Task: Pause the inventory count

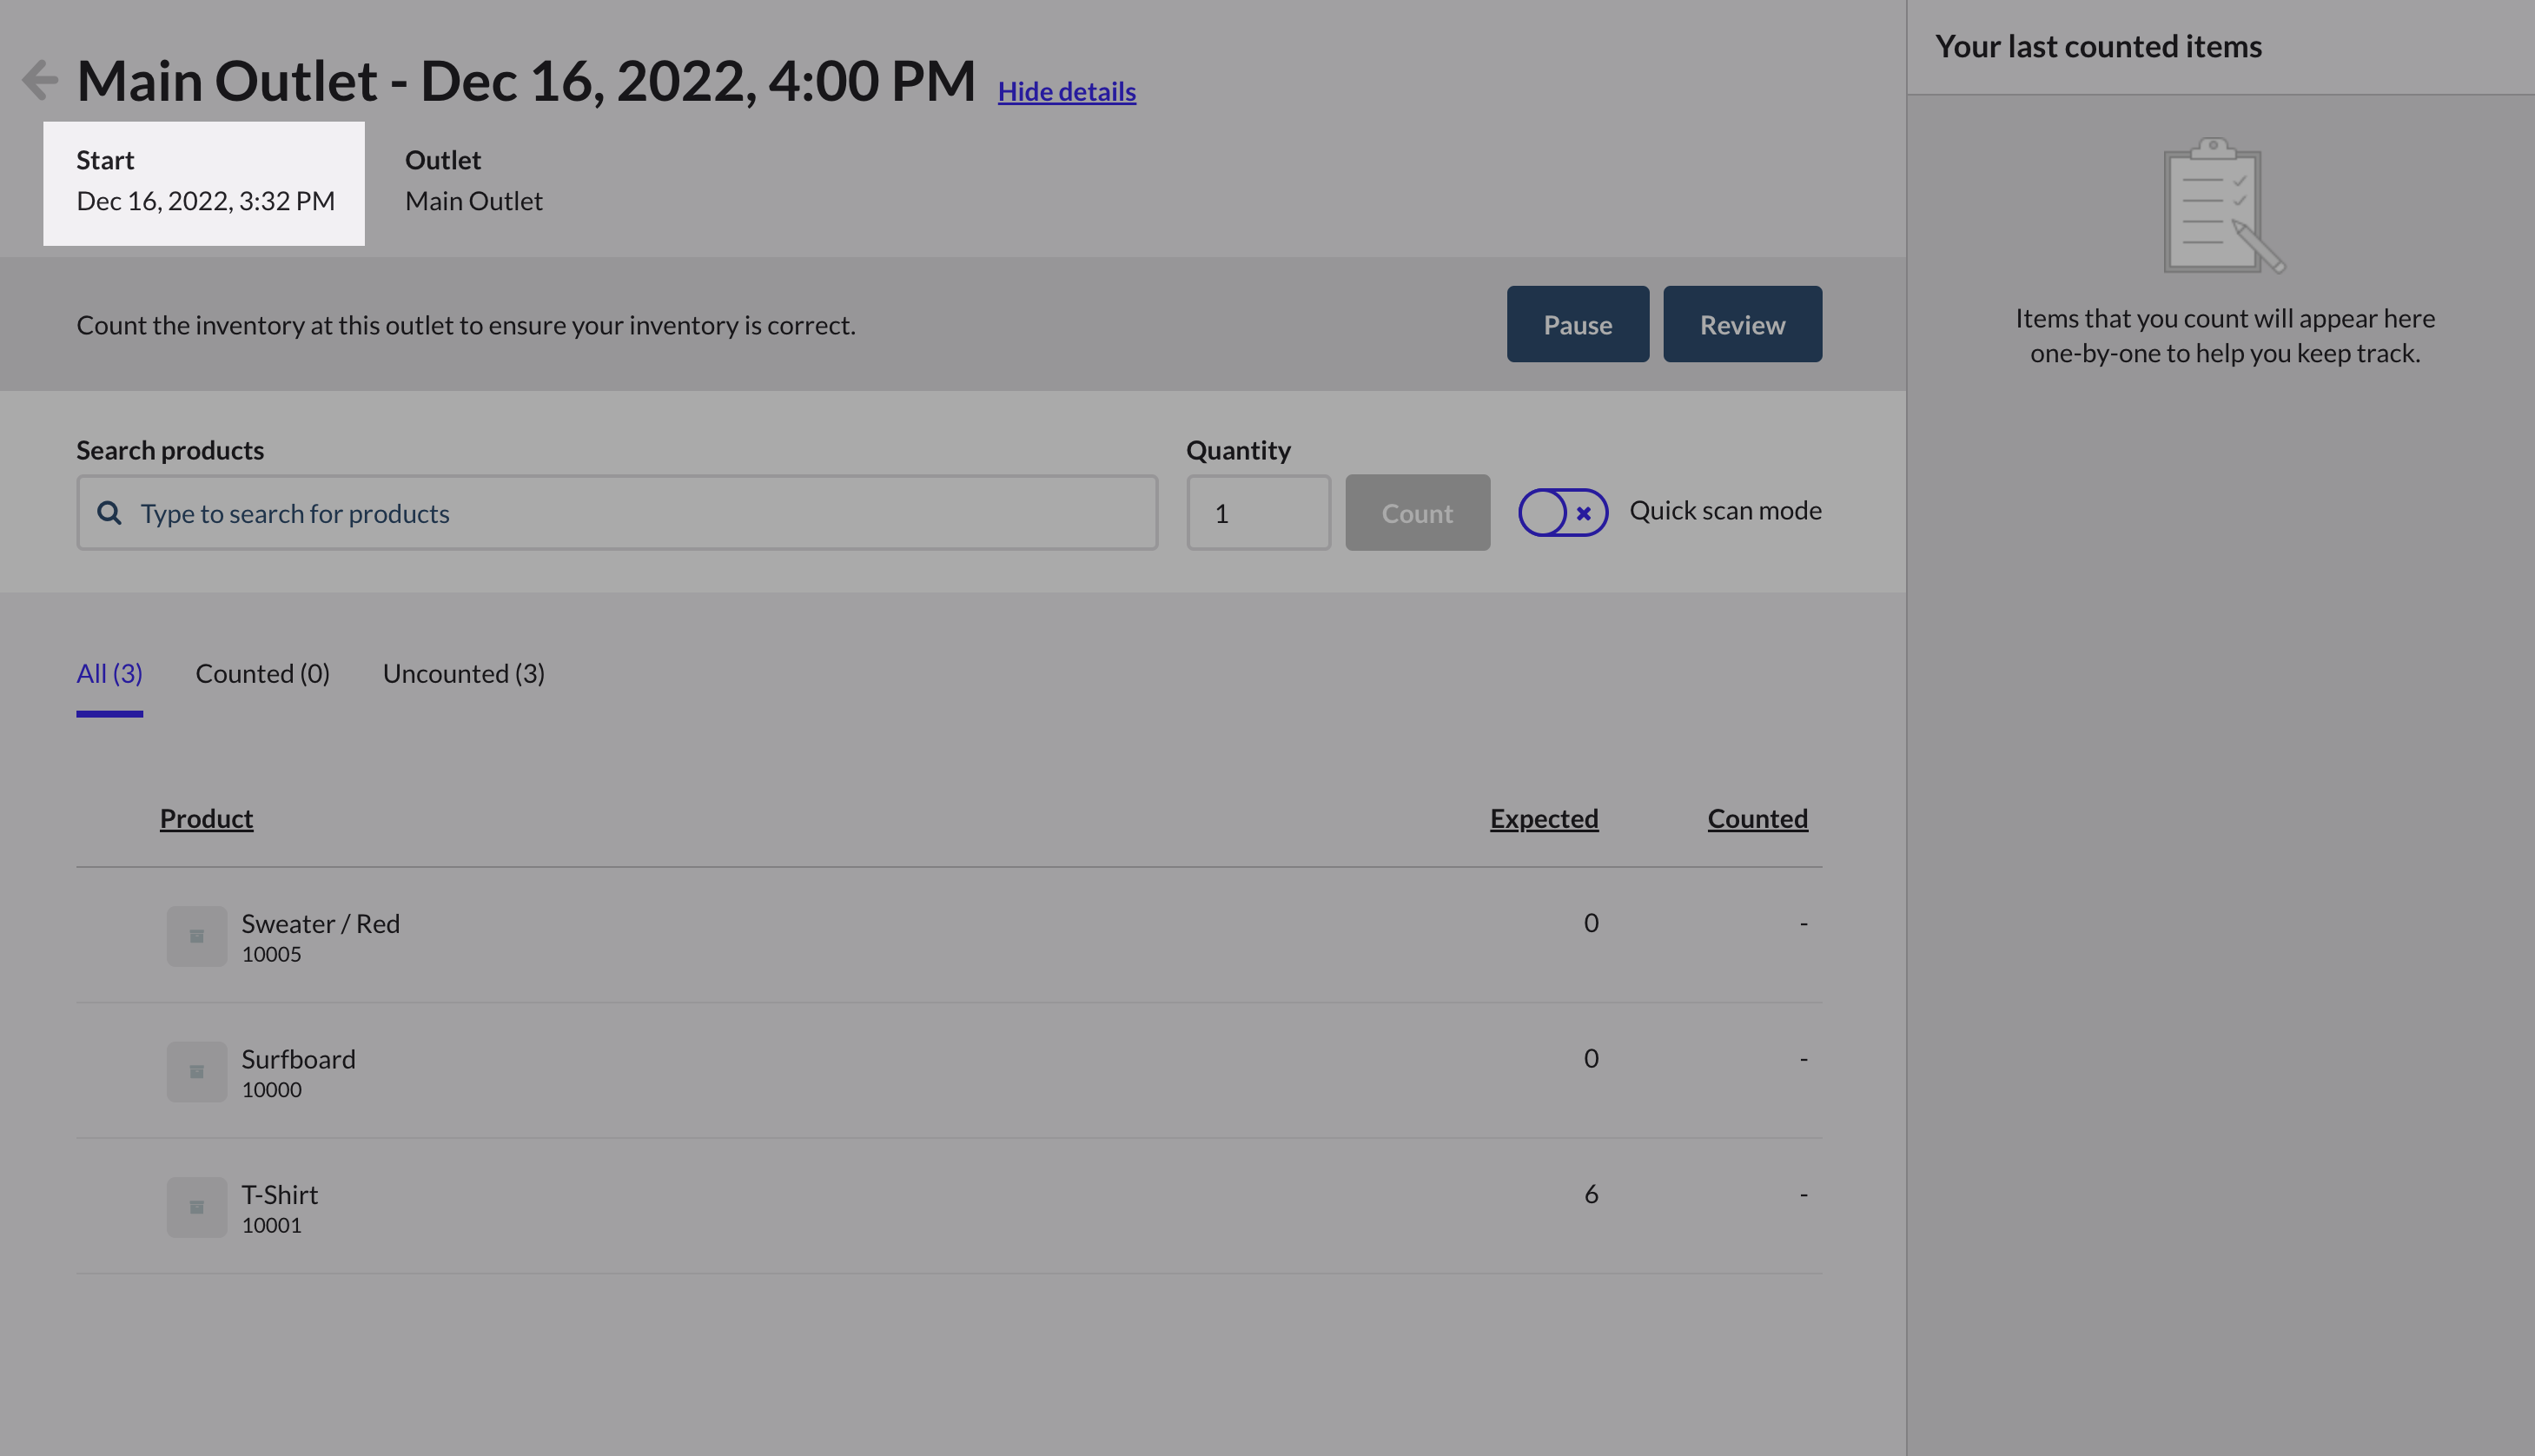Action: [1578, 324]
